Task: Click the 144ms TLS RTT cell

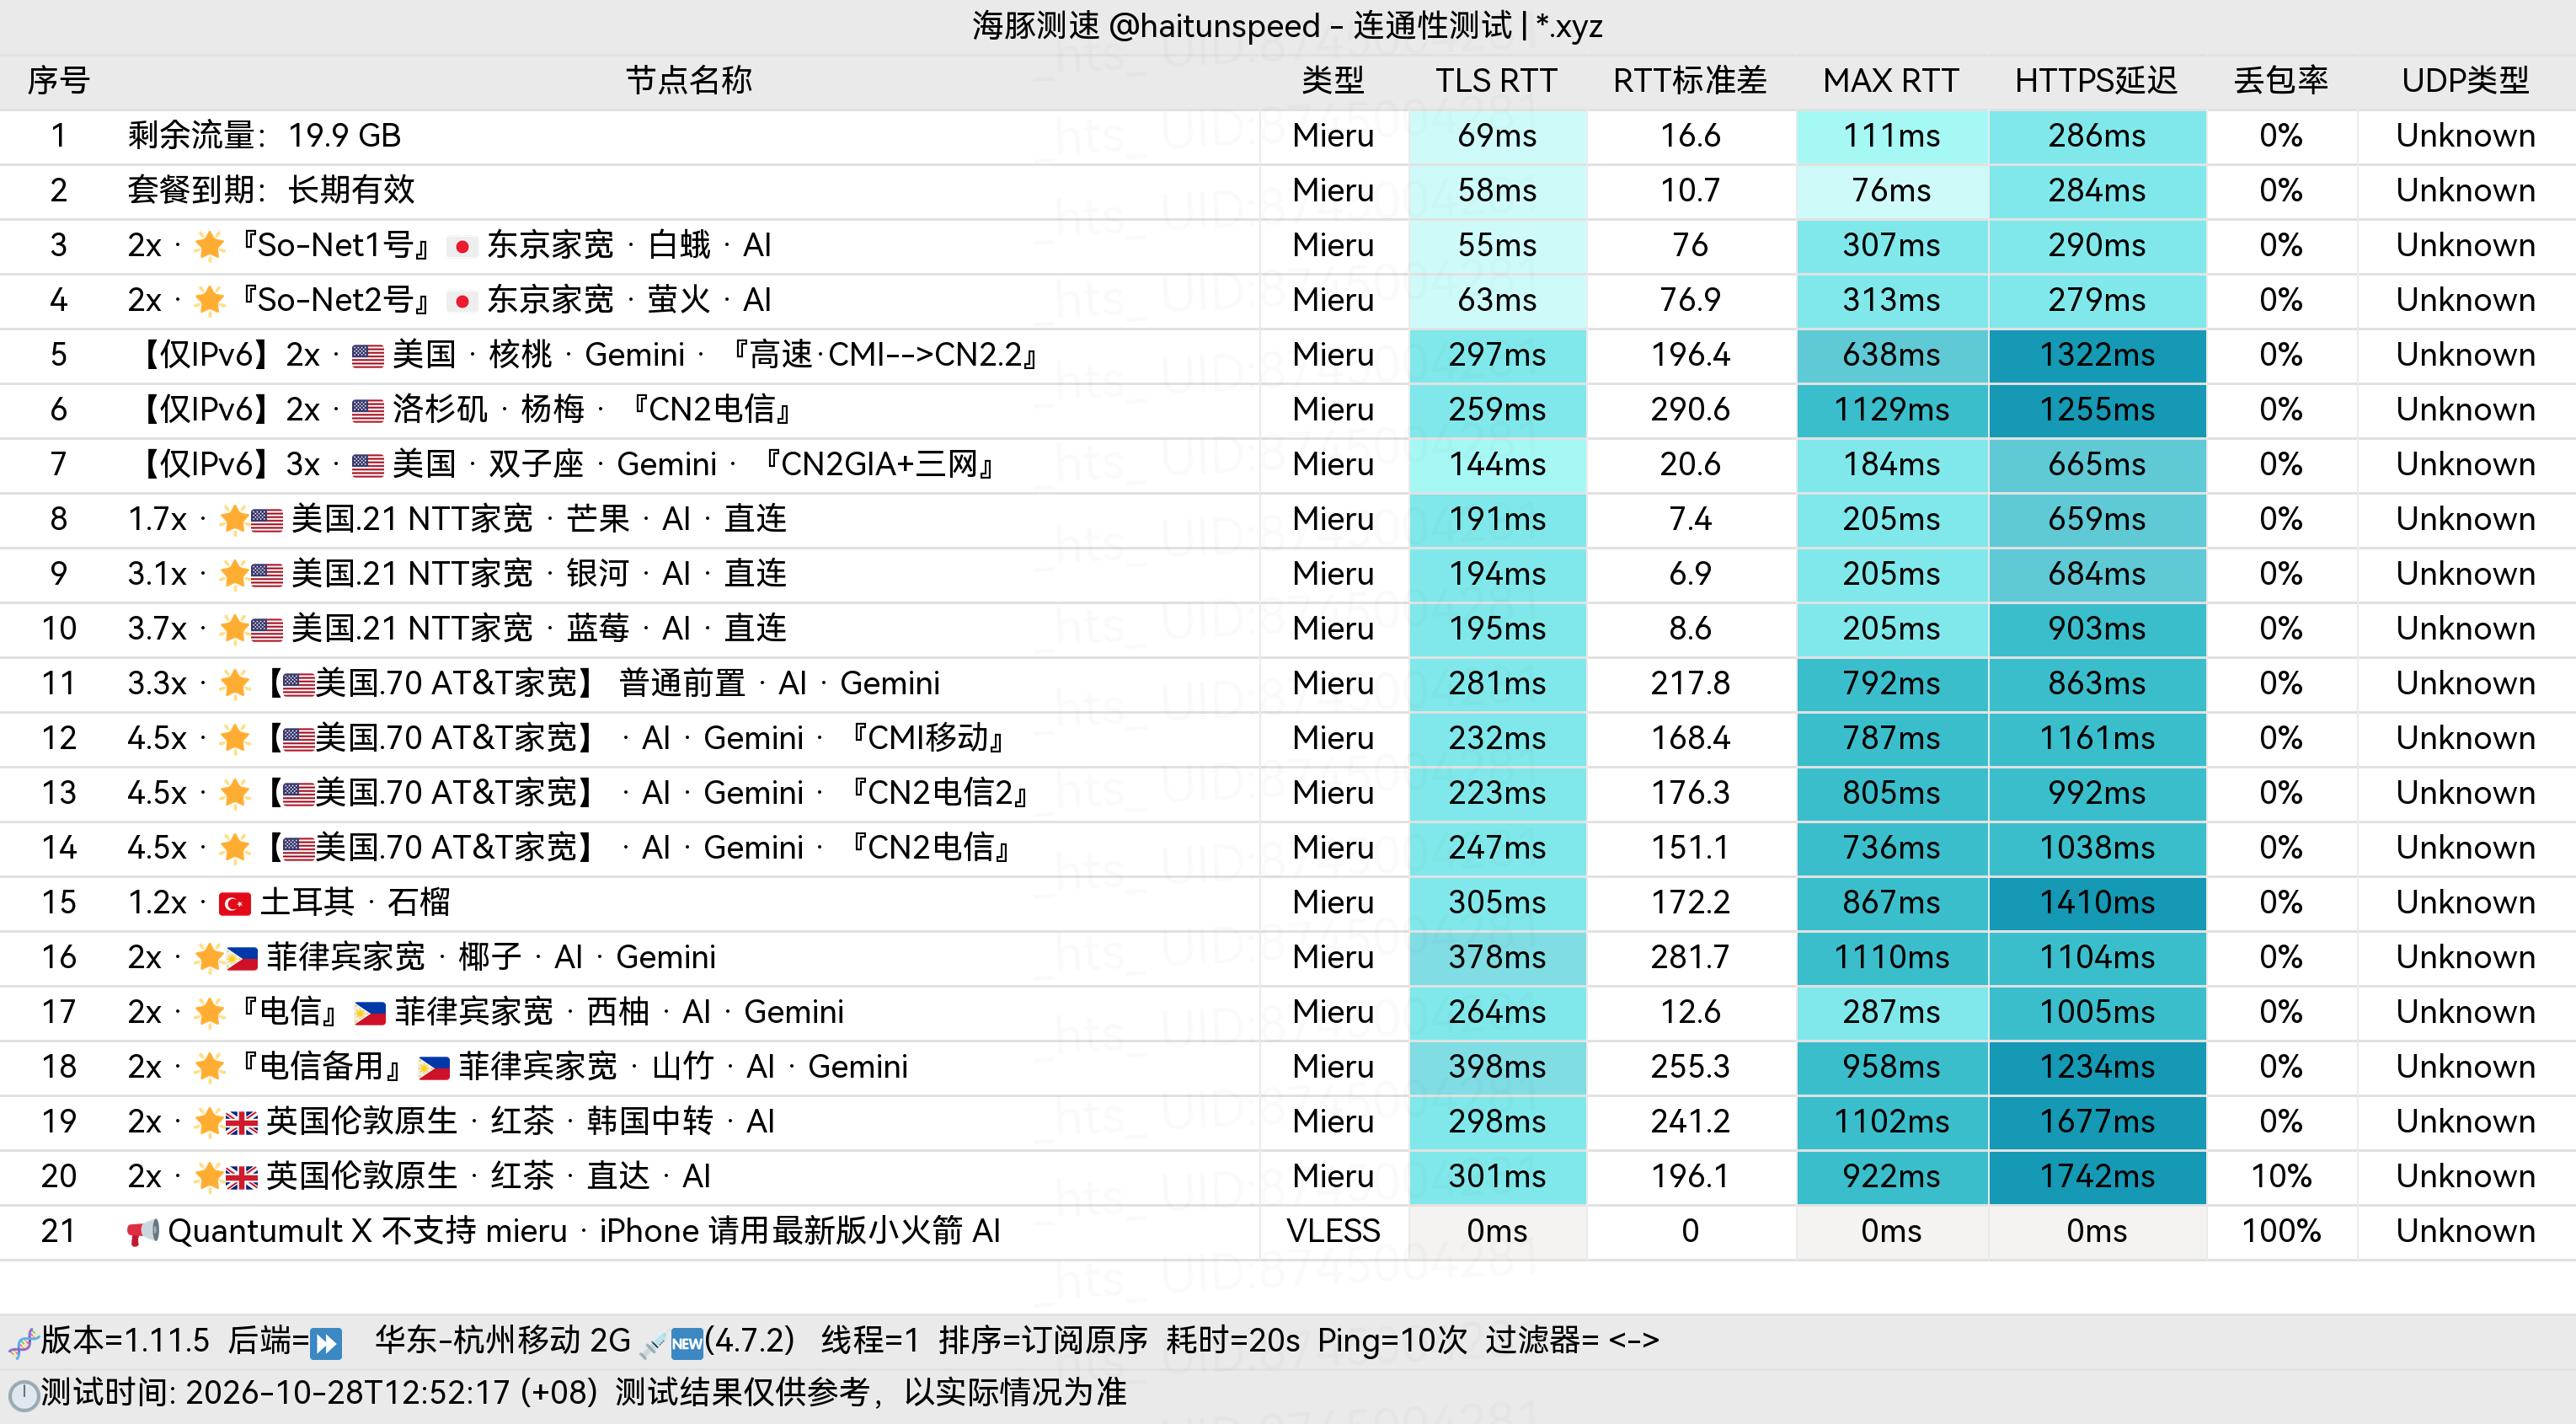Action: click(x=1497, y=465)
